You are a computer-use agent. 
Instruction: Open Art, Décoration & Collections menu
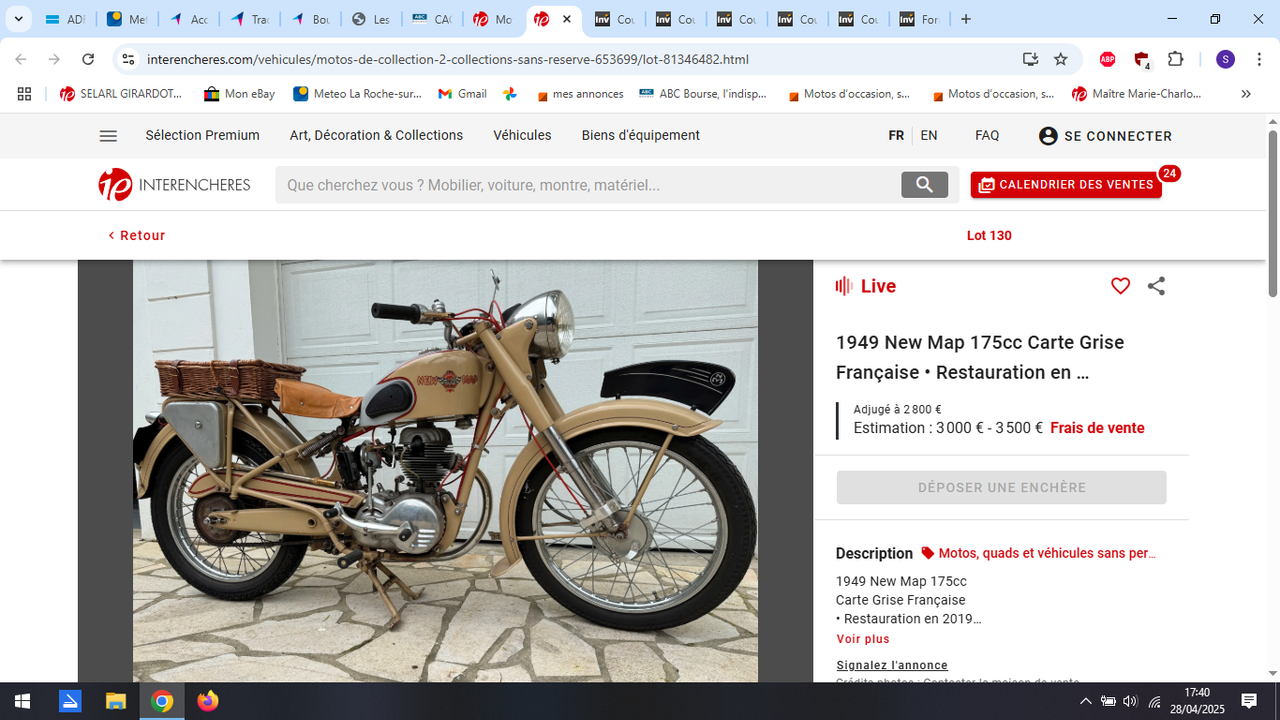[x=376, y=135]
